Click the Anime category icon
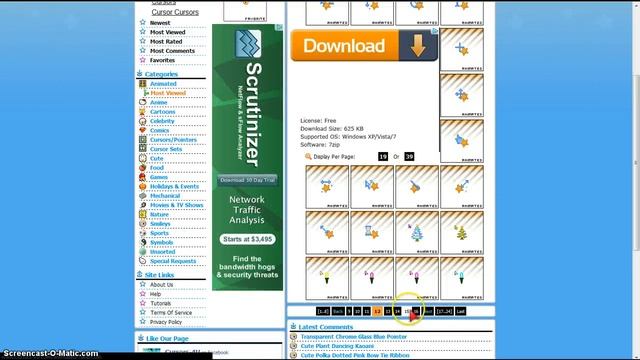 (142, 102)
